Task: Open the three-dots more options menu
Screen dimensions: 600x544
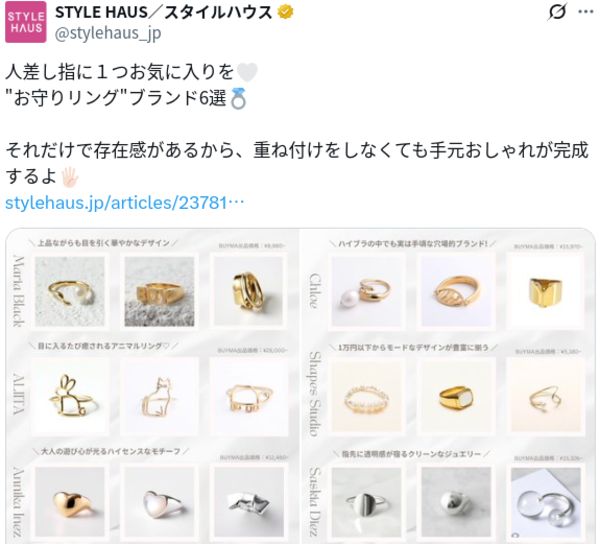Action: (x=586, y=12)
